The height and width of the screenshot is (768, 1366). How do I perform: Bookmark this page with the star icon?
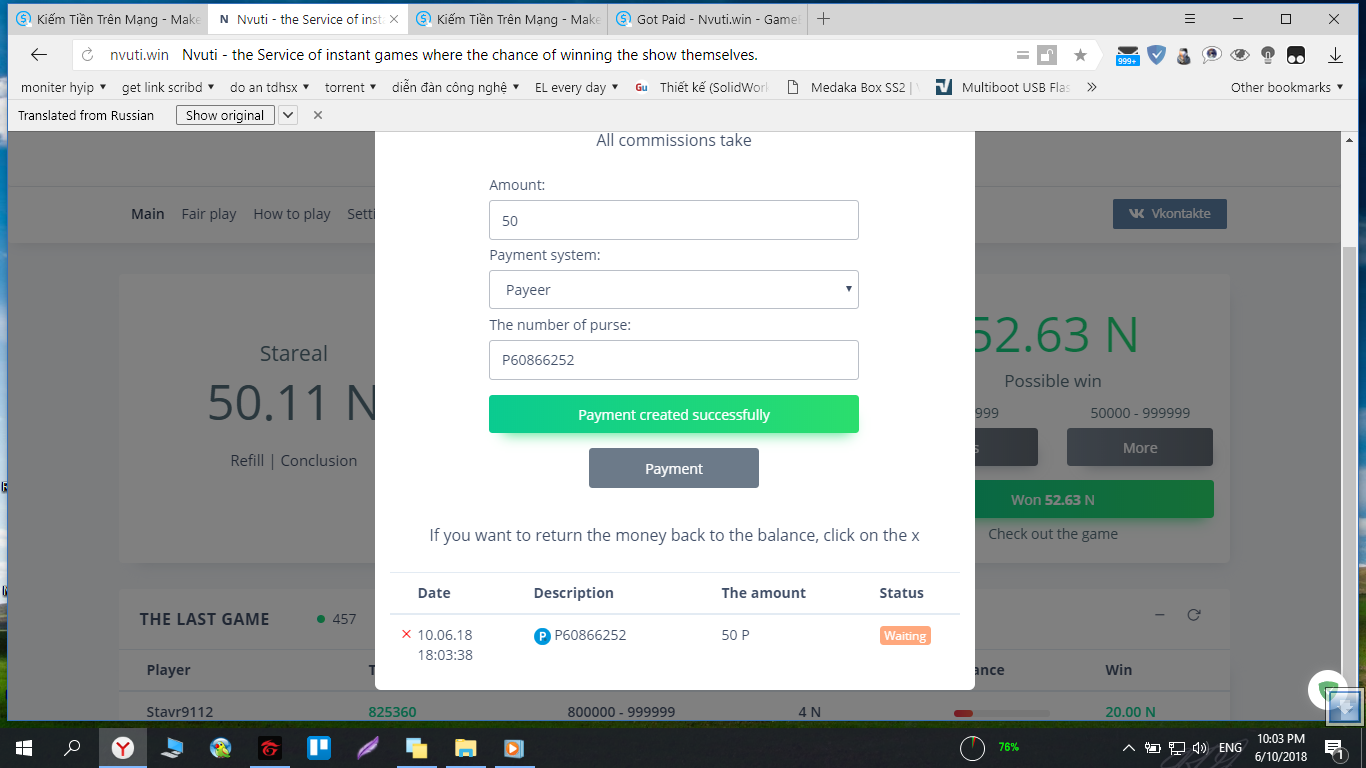click(1080, 55)
